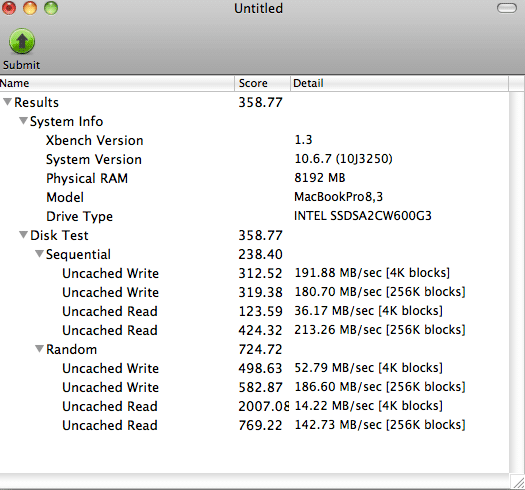Click the window resize grip corner
Image resolution: width=525 pixels, height=490 pixels.
(x=518, y=482)
